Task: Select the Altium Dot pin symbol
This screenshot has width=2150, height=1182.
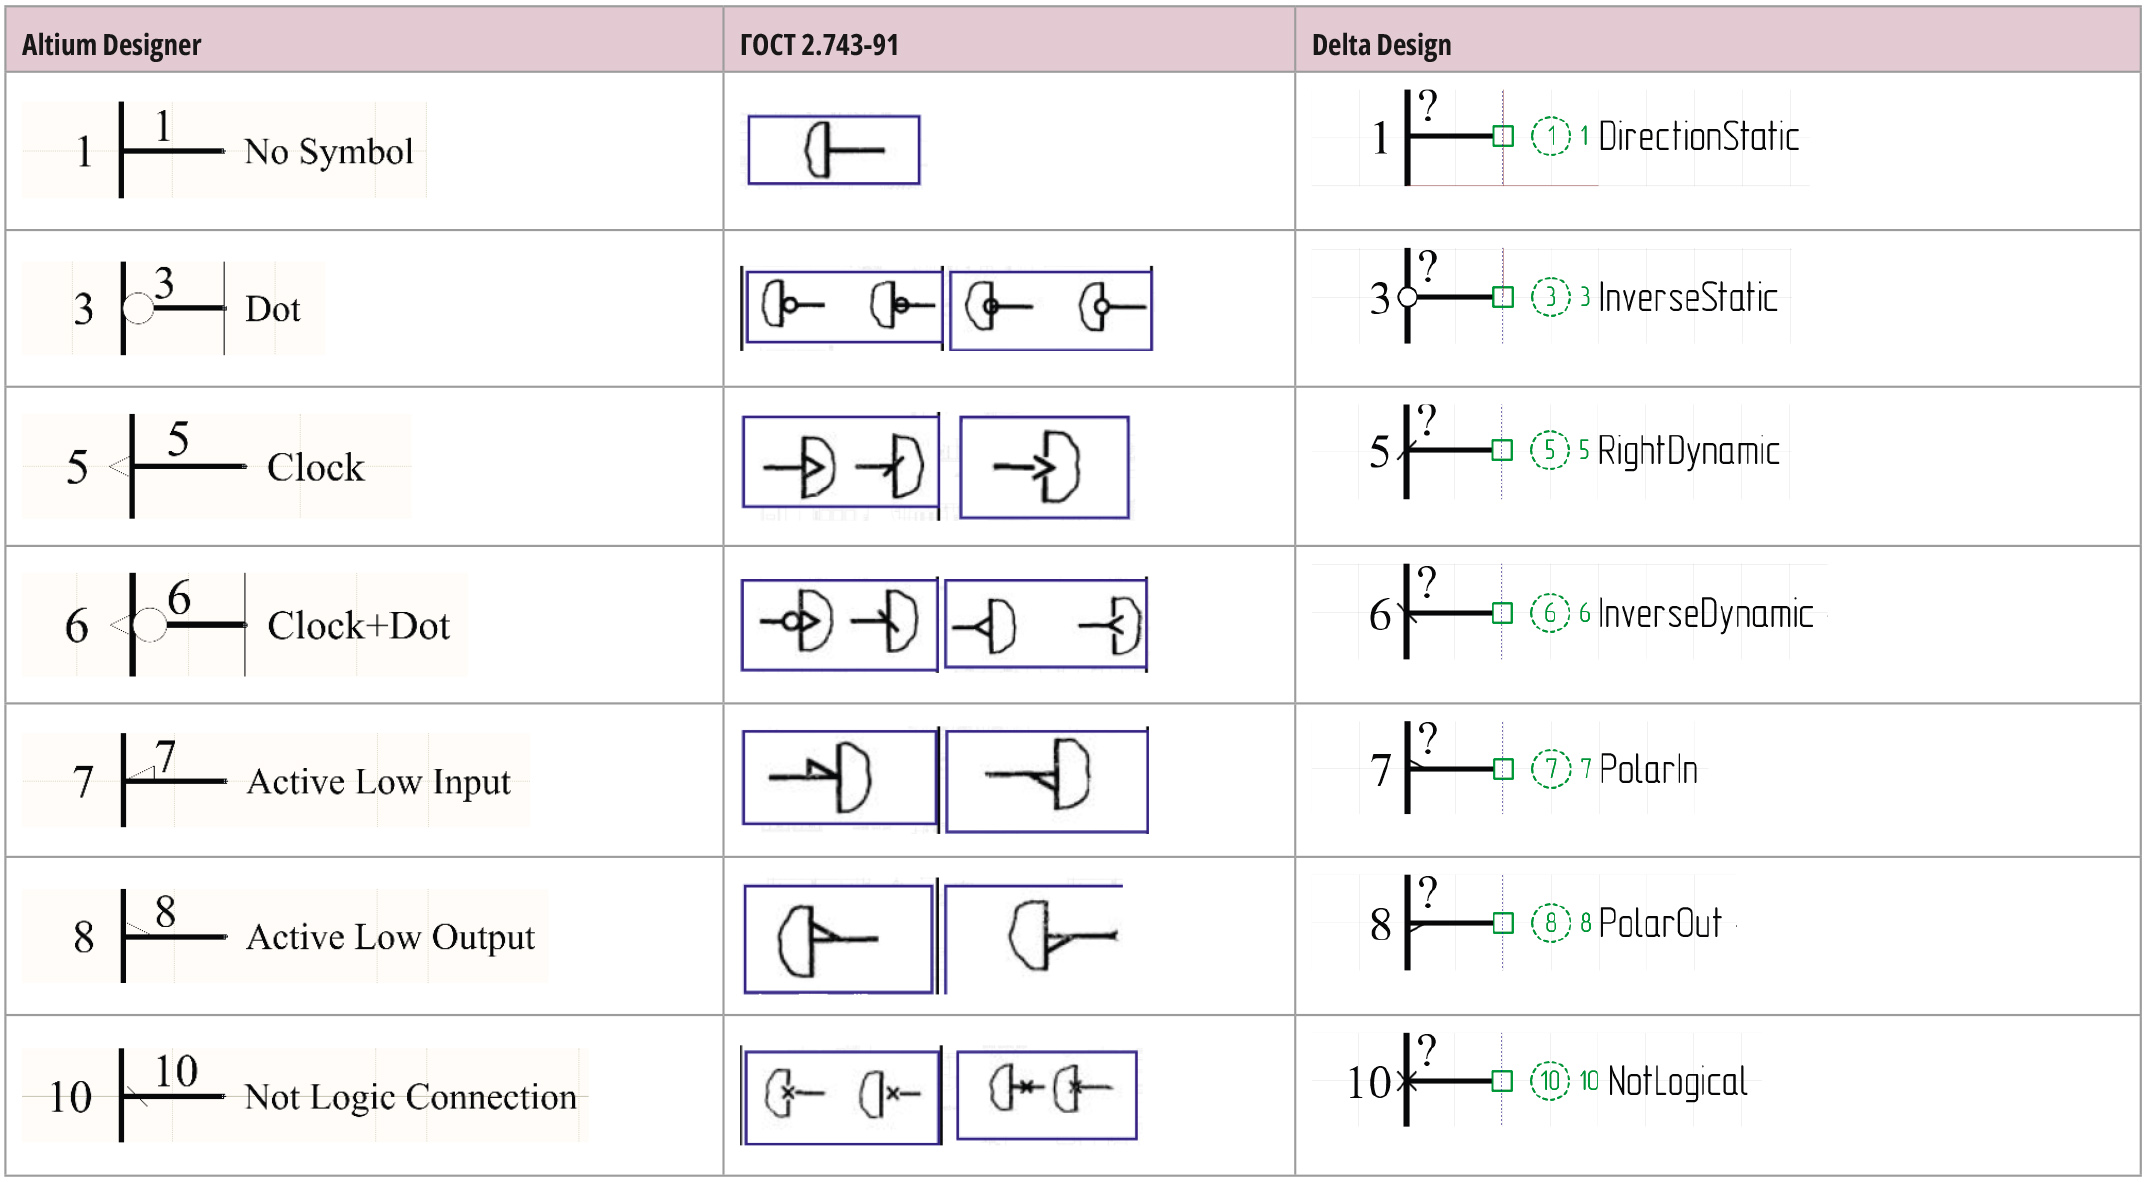Action: pyautogui.click(x=173, y=308)
